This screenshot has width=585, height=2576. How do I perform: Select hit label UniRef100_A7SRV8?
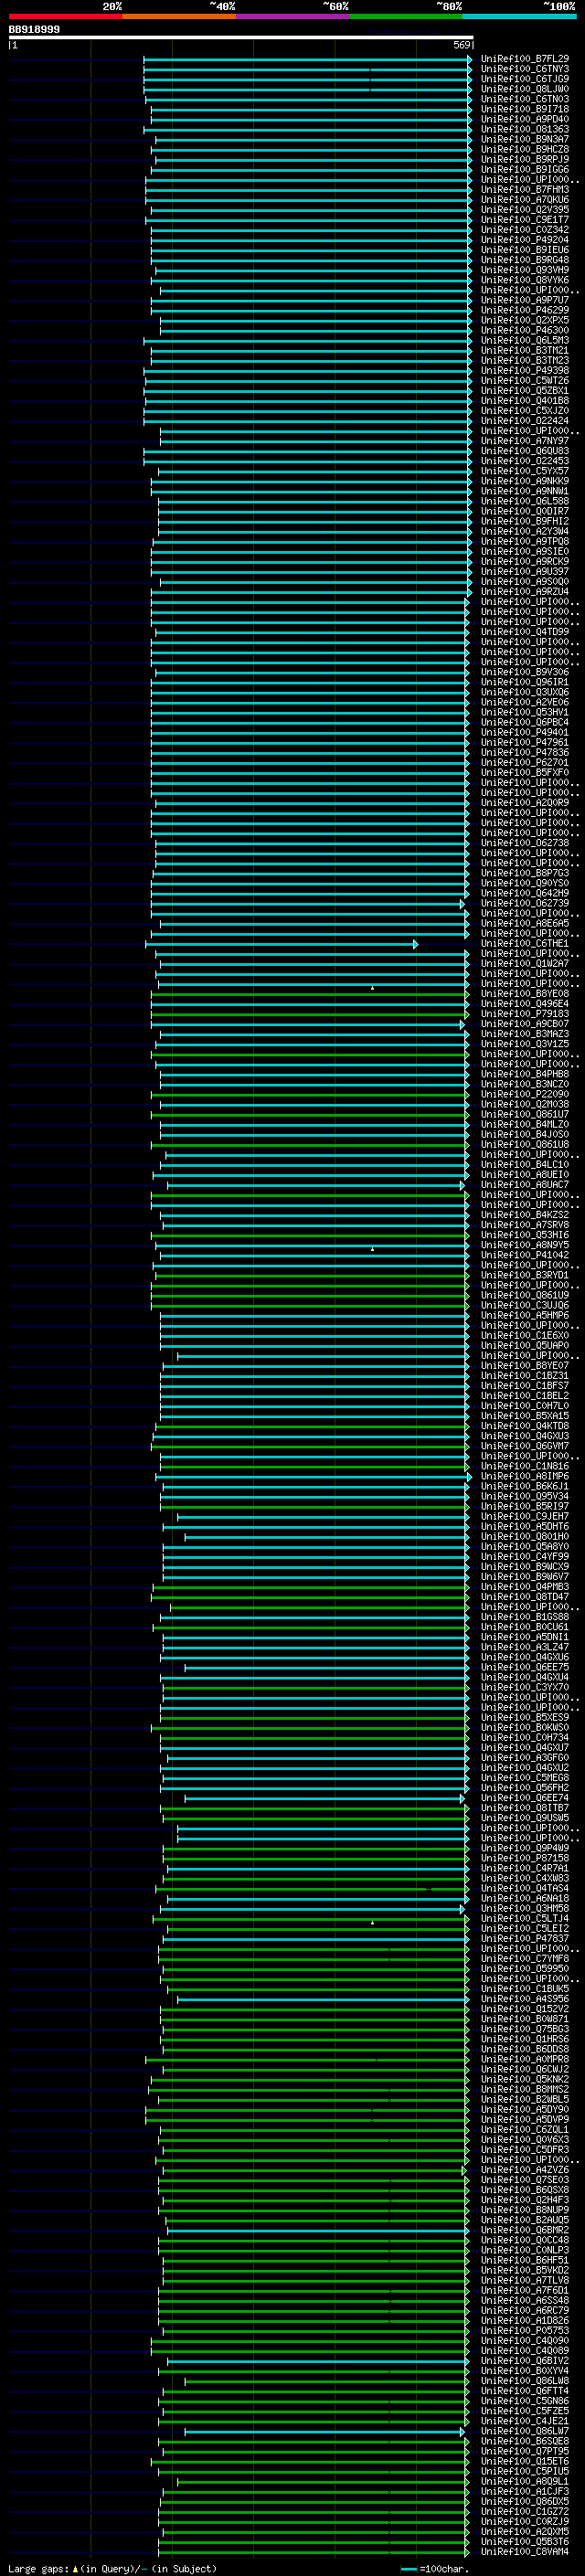tap(525, 1224)
